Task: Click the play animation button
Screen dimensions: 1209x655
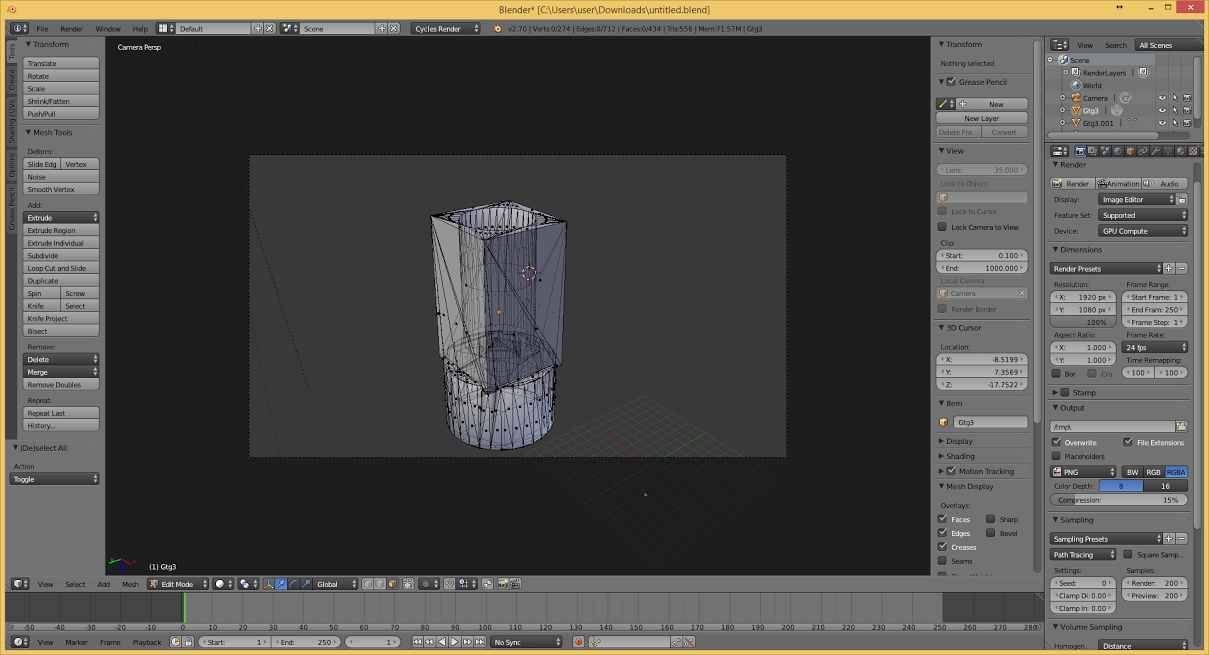Action: [454, 642]
